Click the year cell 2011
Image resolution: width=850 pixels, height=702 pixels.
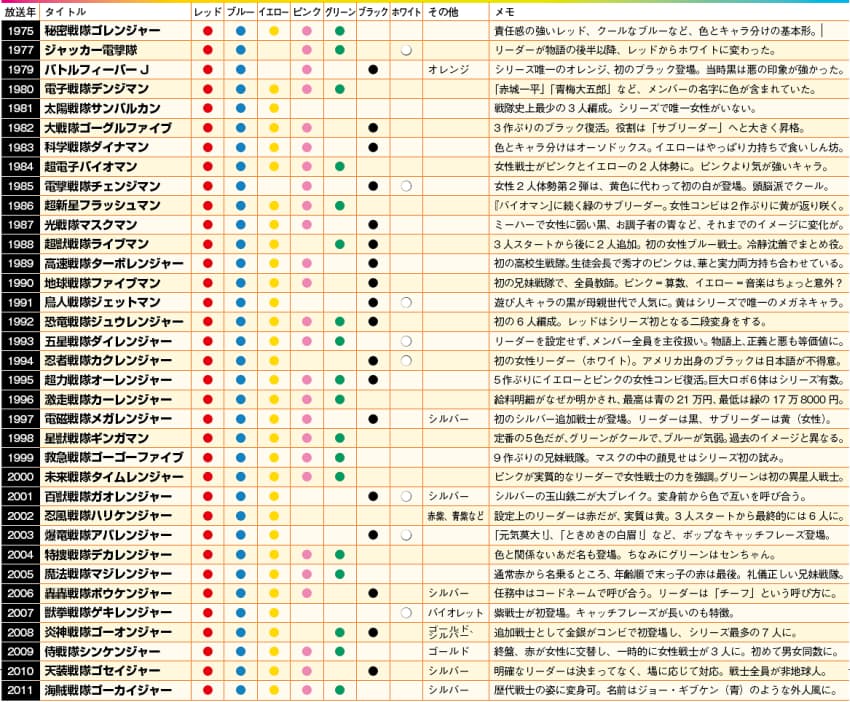[21, 691]
